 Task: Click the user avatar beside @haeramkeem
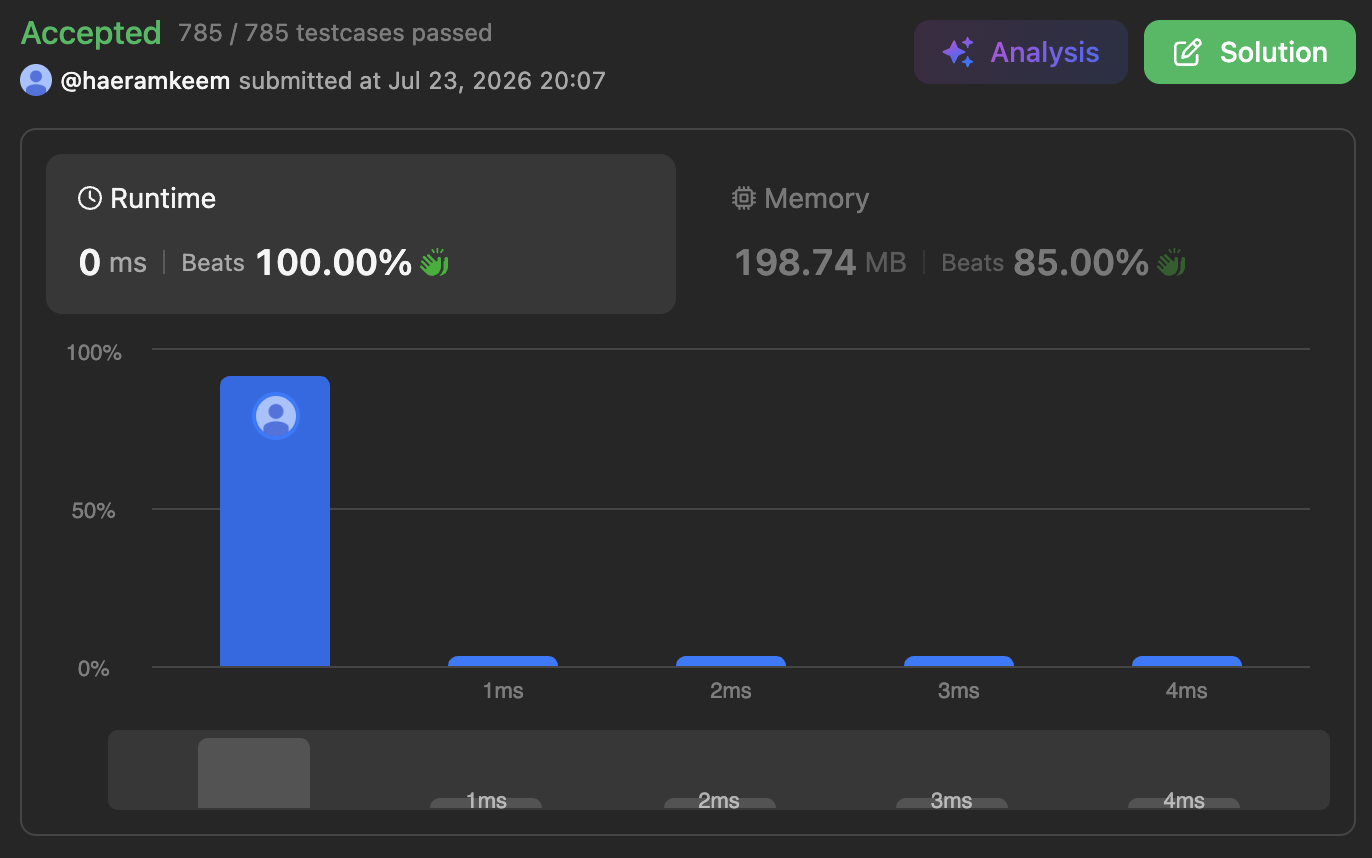pyautogui.click(x=36, y=80)
